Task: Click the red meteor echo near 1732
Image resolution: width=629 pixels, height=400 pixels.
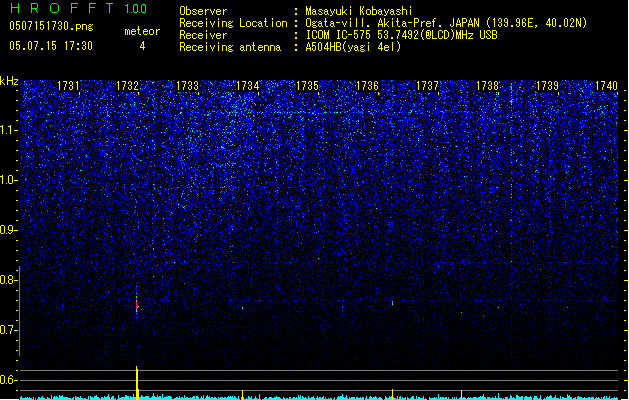Action: [137, 304]
